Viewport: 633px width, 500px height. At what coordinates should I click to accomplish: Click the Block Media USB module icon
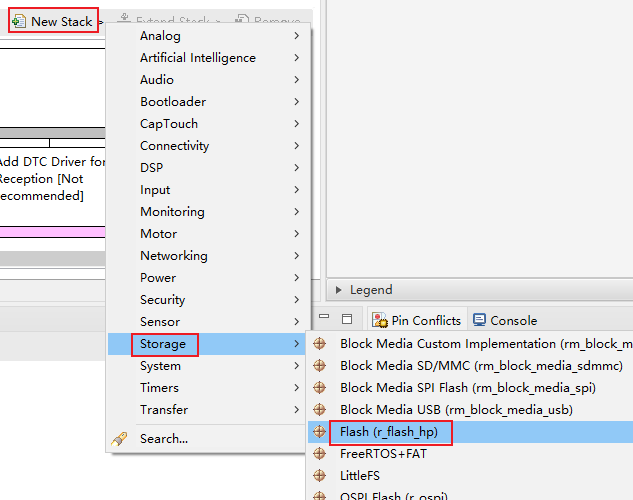tap(320, 410)
